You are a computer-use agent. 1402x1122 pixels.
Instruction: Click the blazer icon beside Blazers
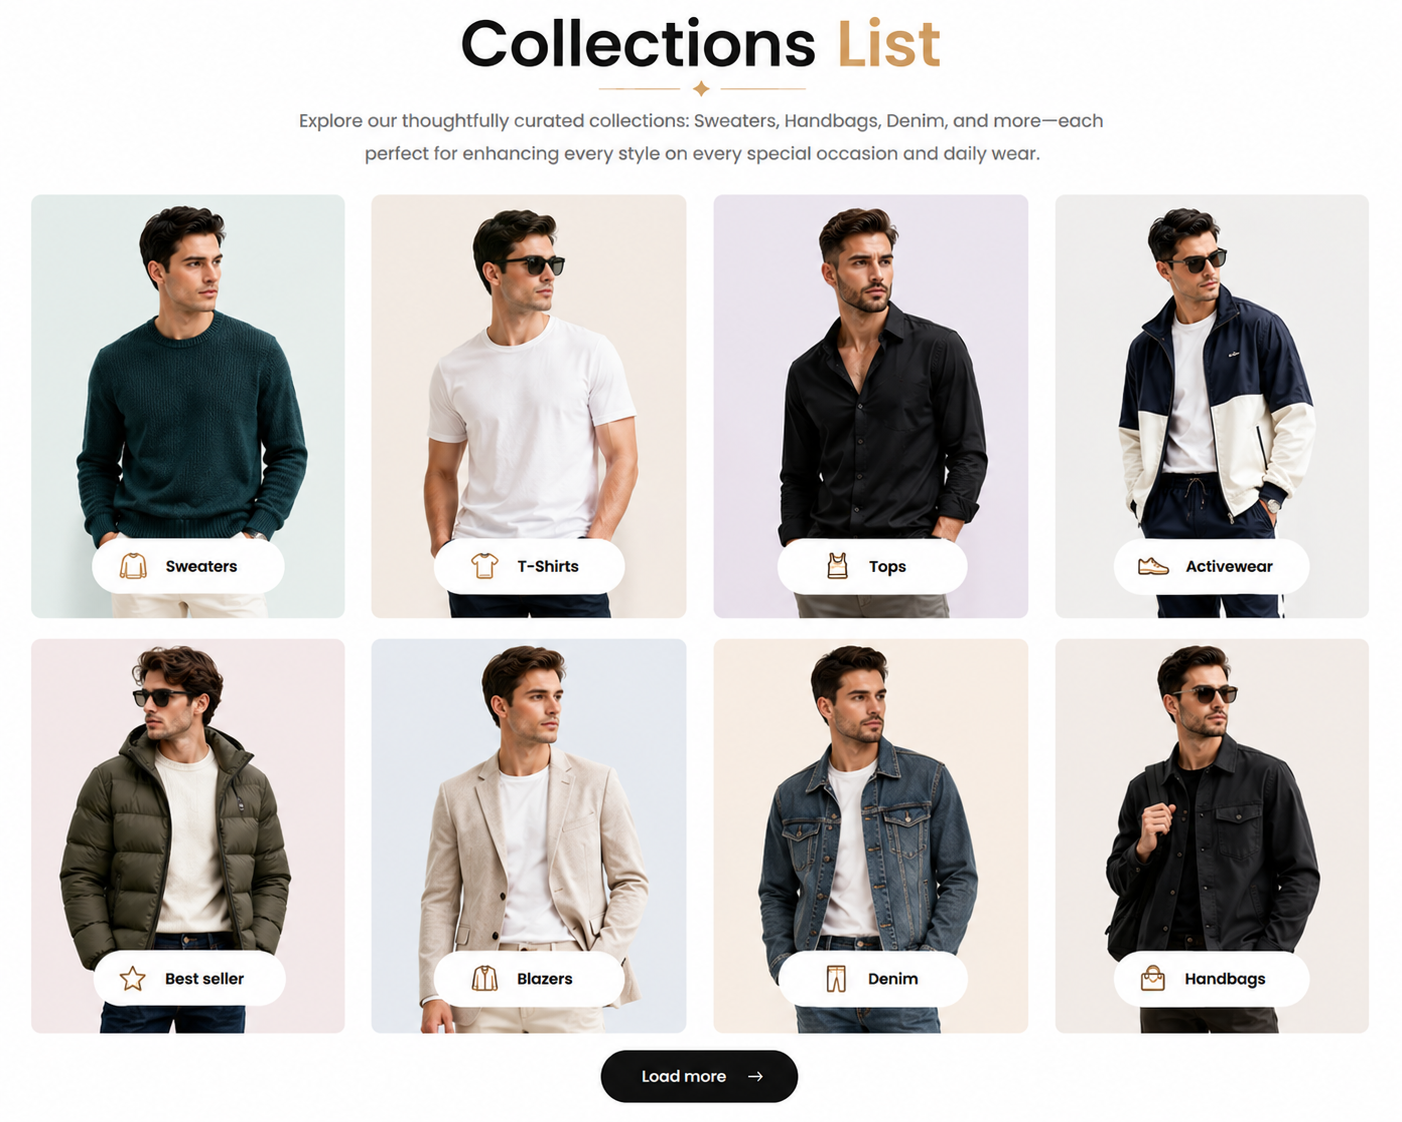pyautogui.click(x=485, y=979)
